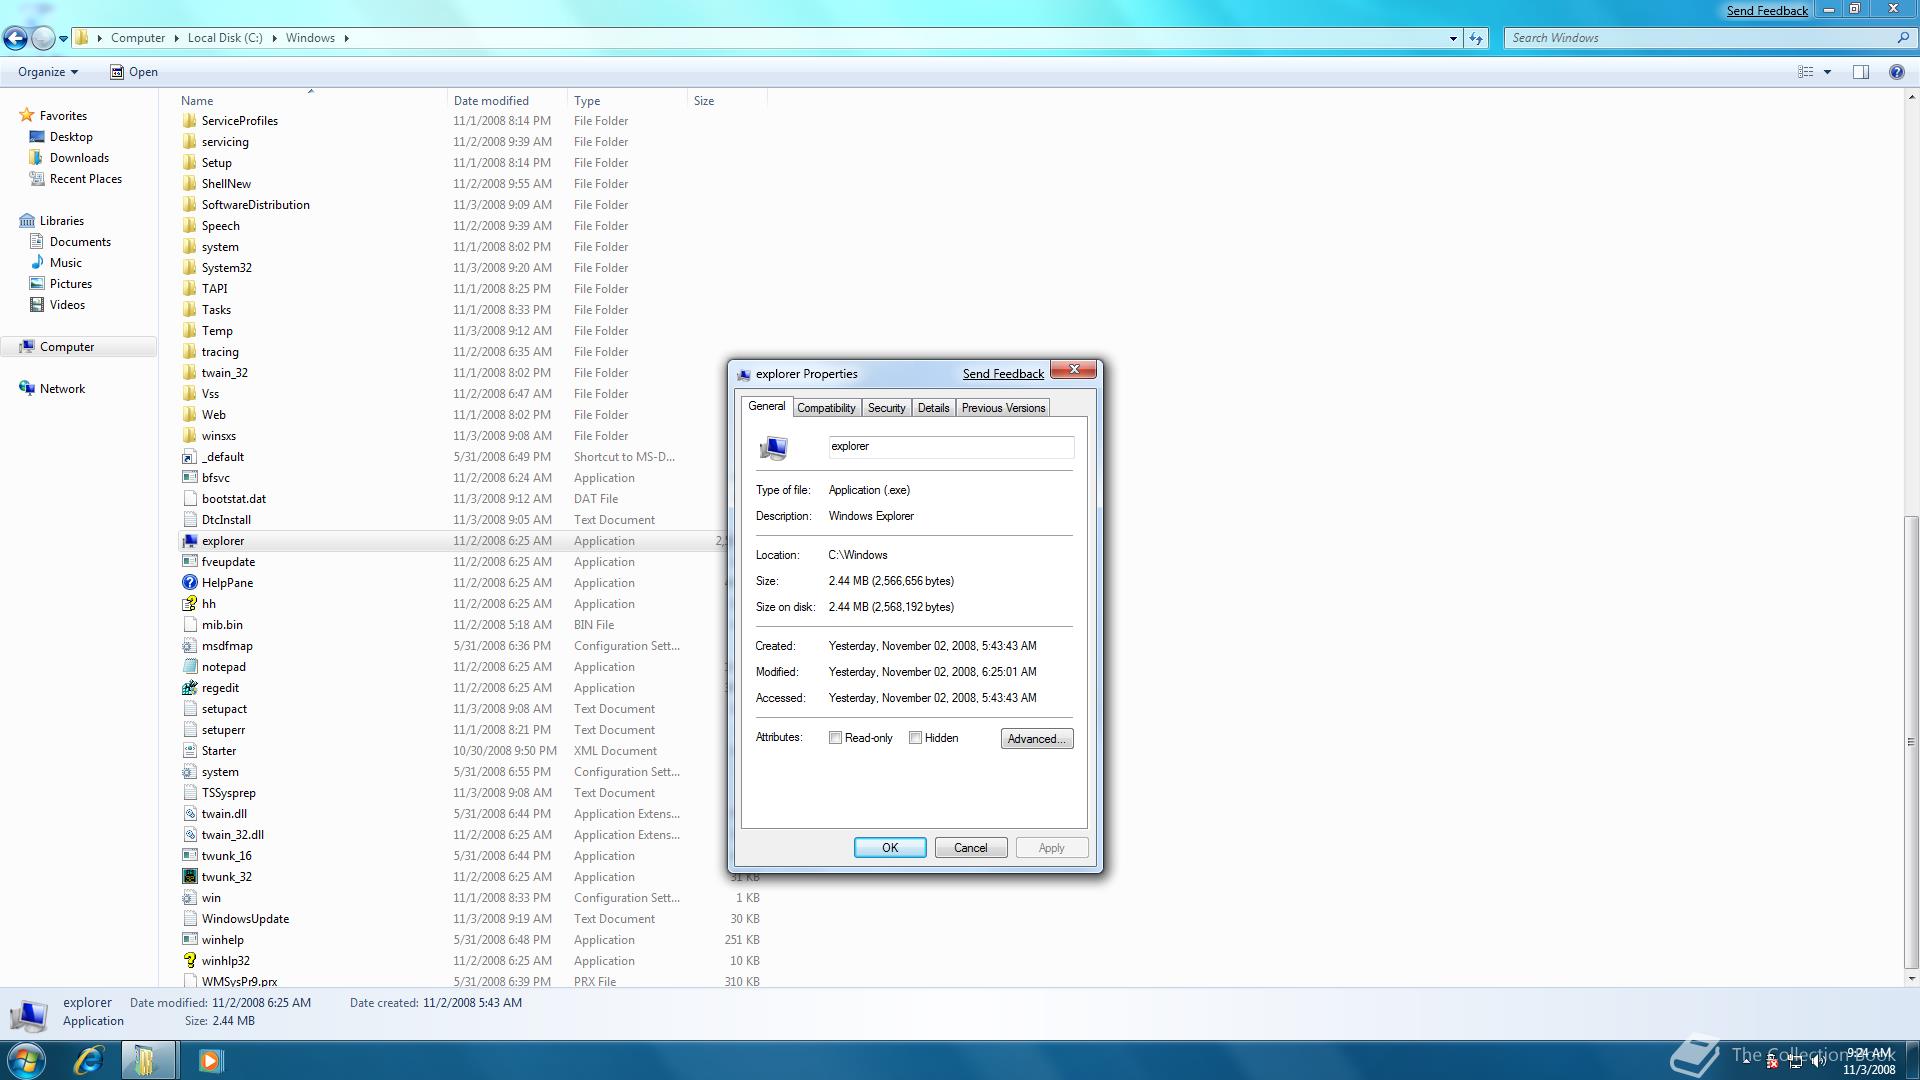This screenshot has height=1080, width=1920.
Task: Open the recent pages dropdown arrow
Action: tap(63, 39)
